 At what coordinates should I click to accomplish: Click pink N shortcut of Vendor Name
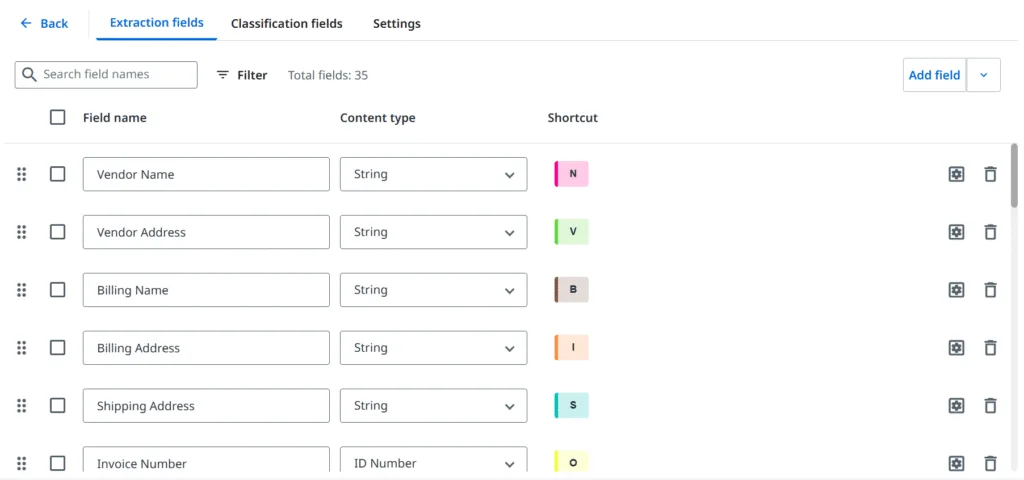coord(571,174)
